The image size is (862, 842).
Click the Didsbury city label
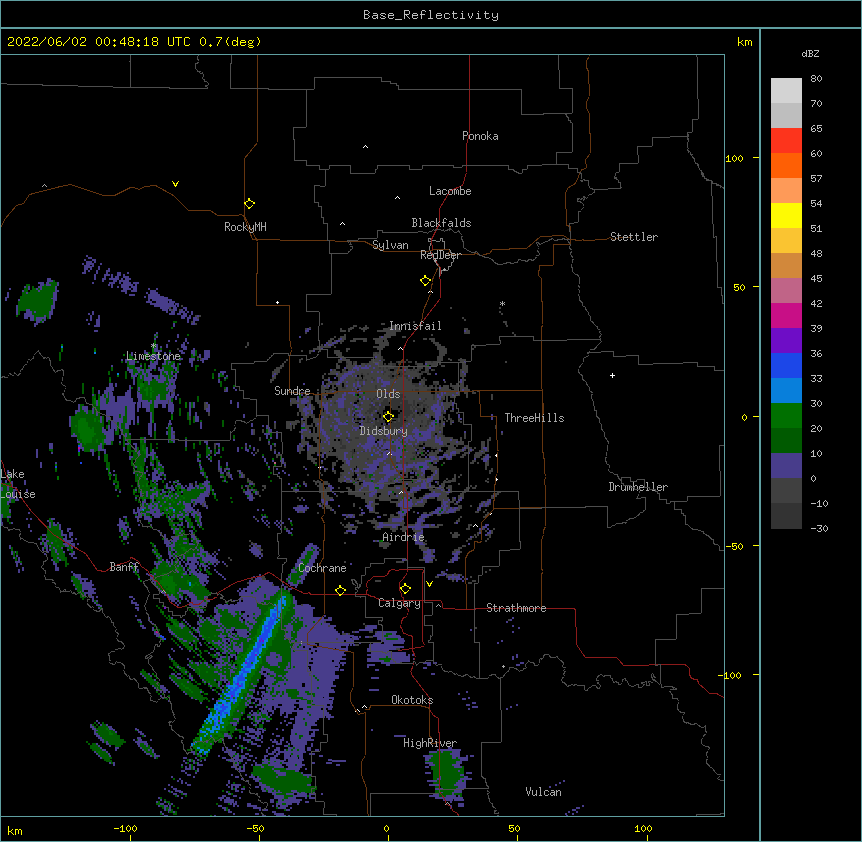click(x=384, y=431)
